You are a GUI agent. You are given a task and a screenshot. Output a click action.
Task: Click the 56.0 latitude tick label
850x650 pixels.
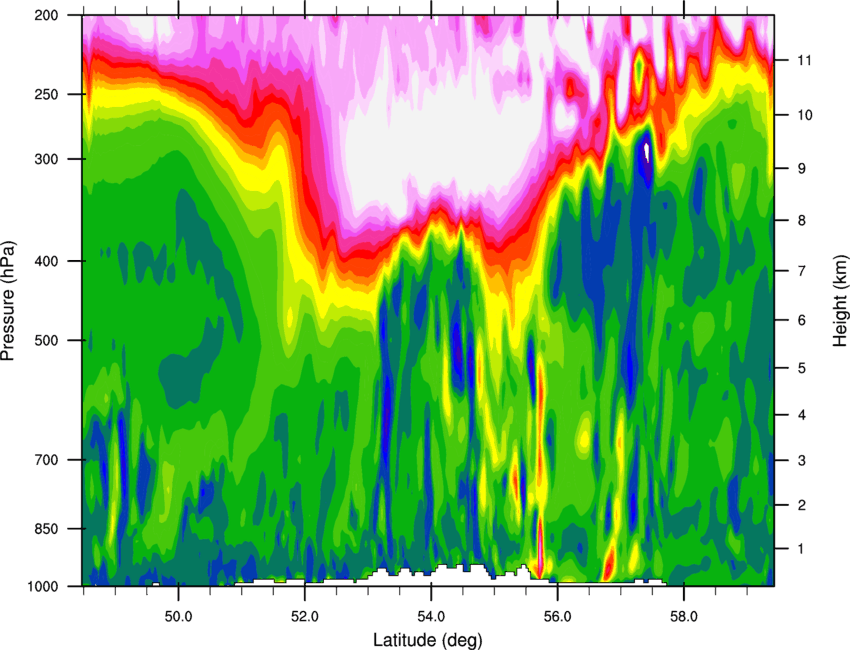point(557,616)
